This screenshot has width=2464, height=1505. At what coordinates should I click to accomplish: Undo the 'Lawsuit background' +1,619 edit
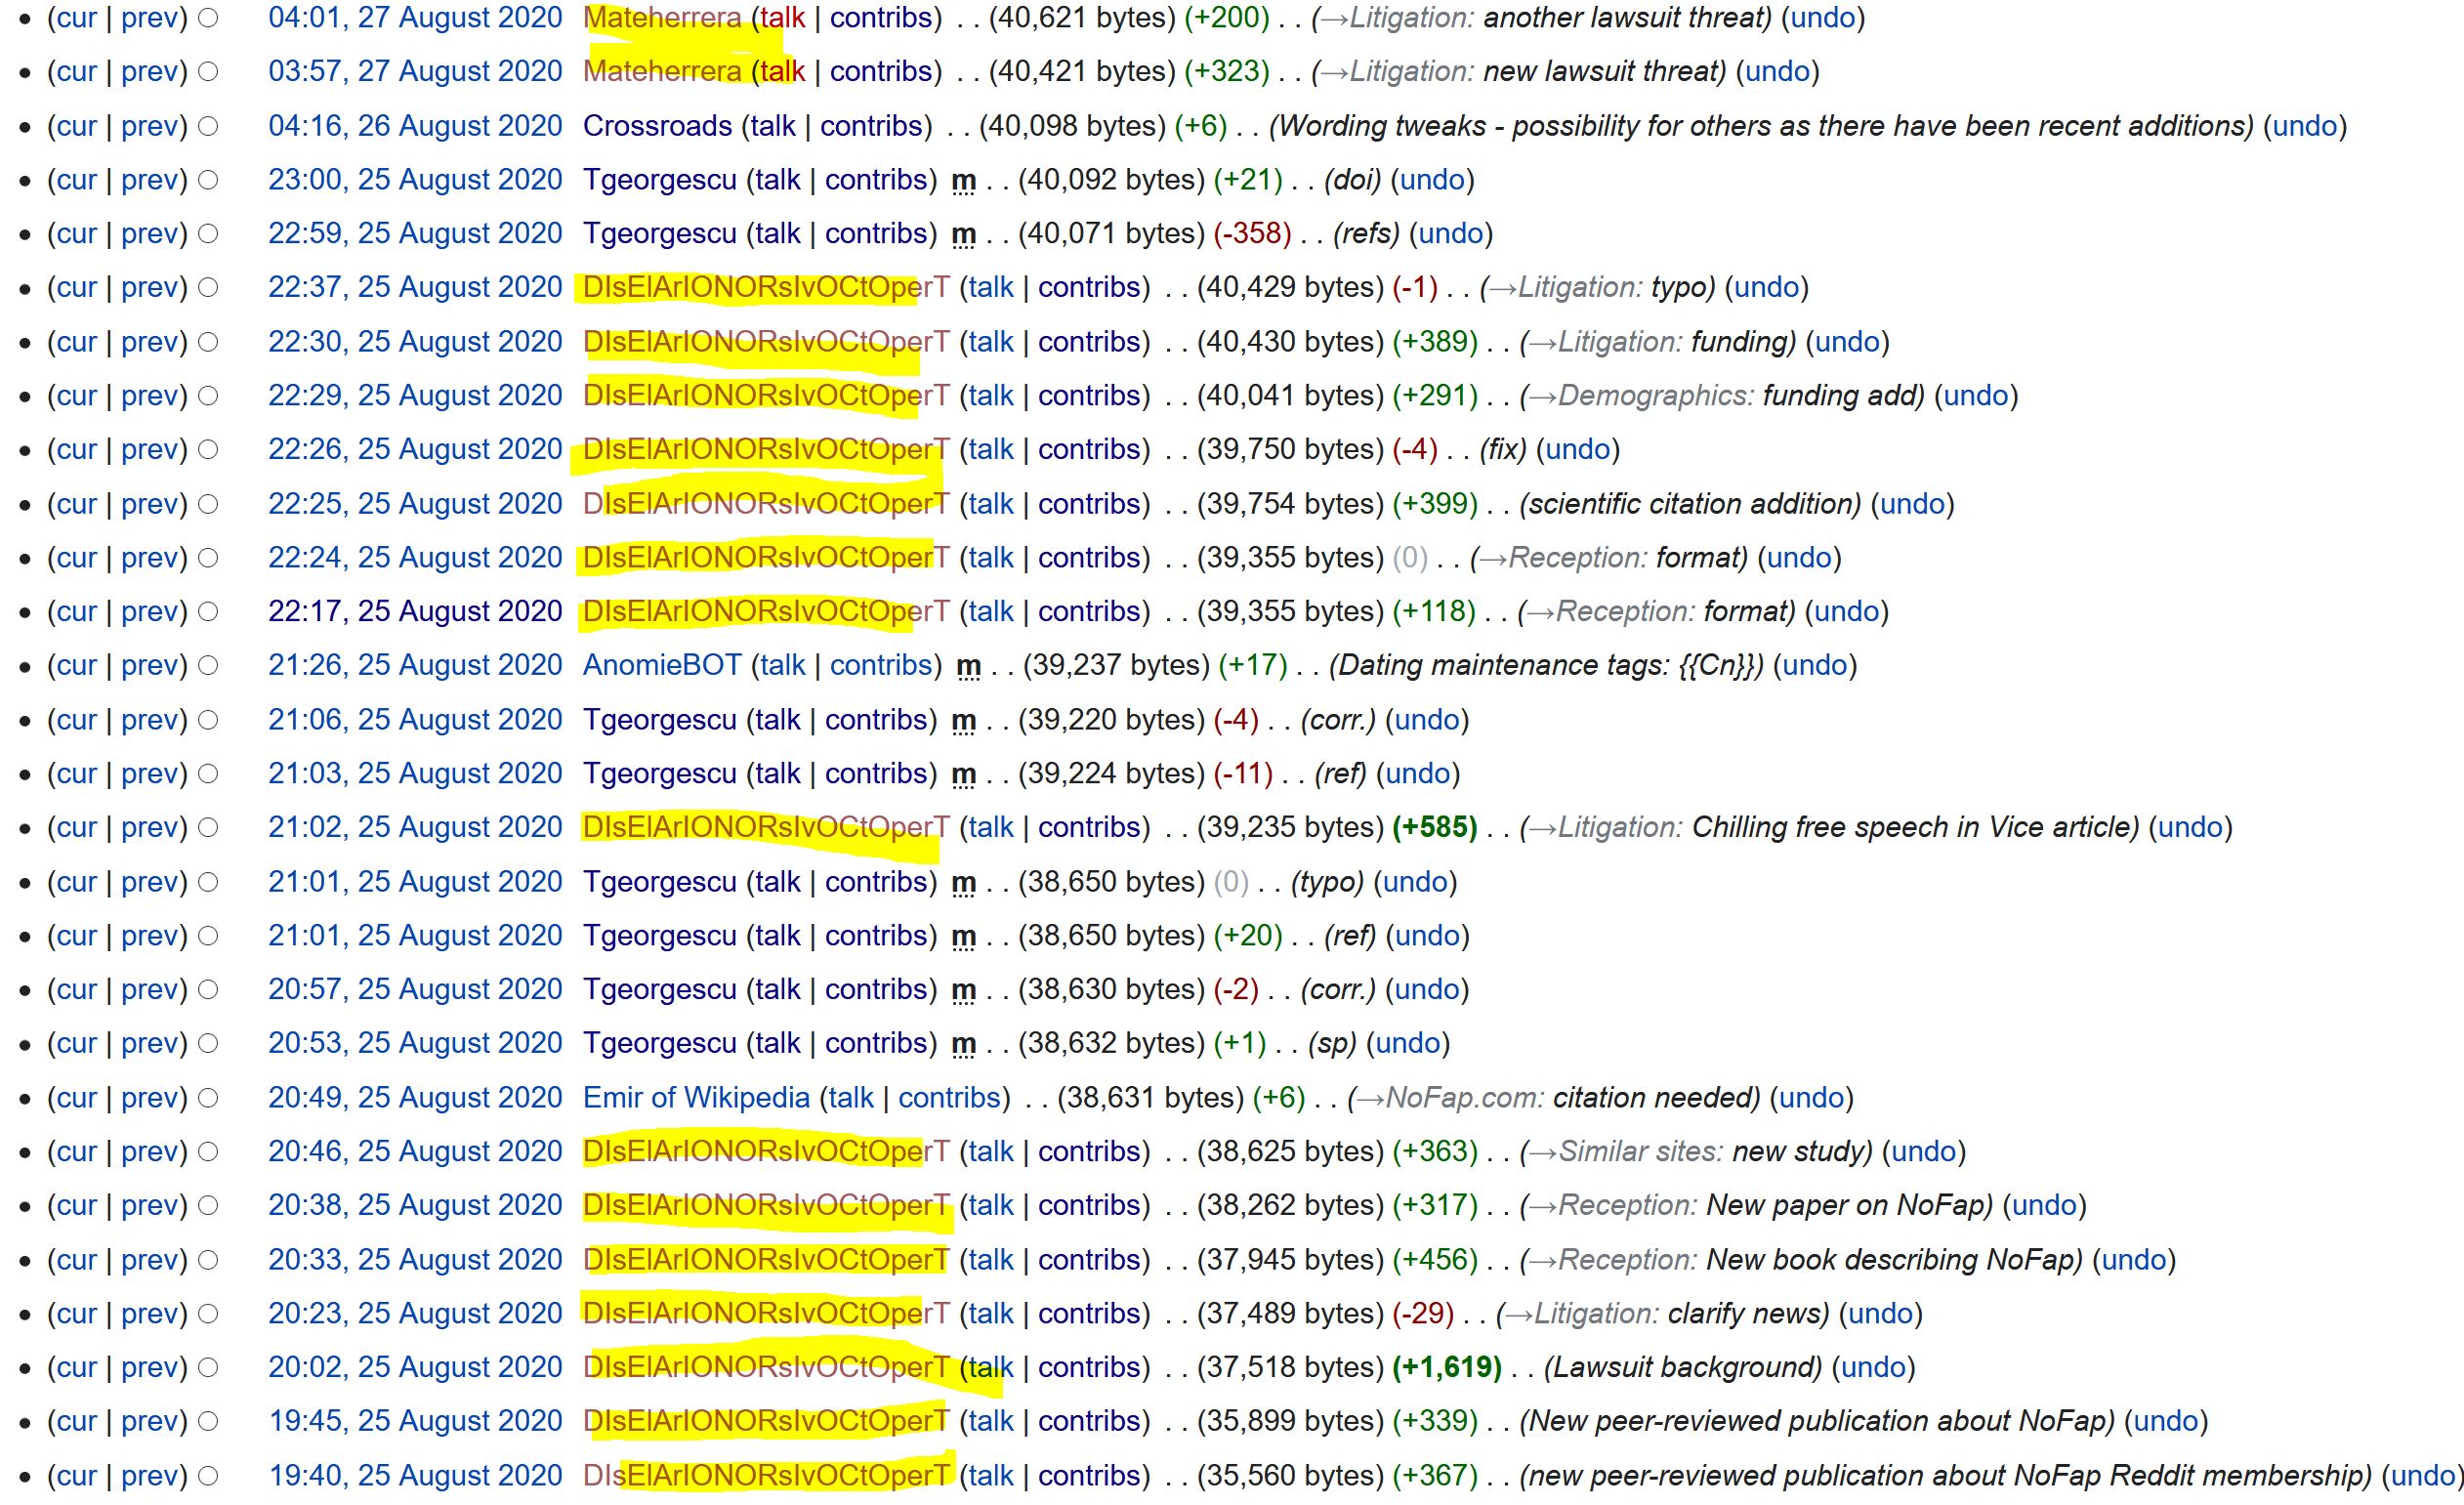1872,1367
